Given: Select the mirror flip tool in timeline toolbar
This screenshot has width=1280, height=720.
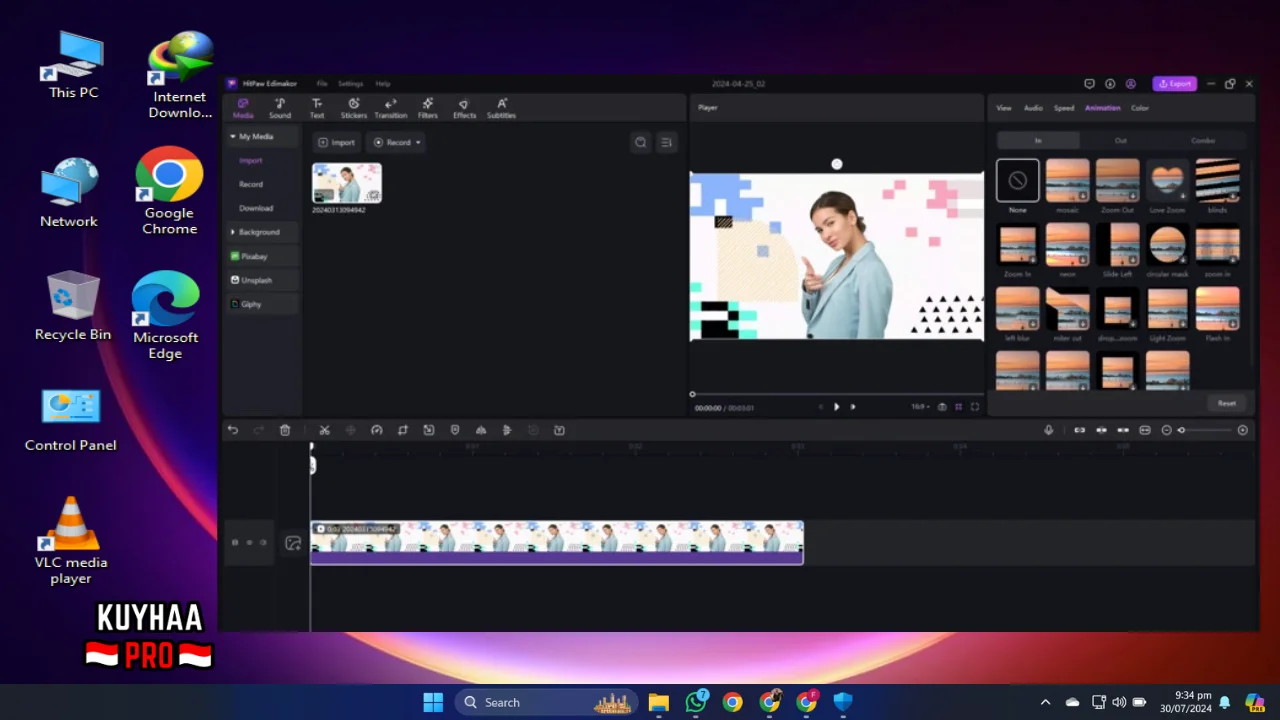Looking at the screenshot, I should (x=481, y=430).
